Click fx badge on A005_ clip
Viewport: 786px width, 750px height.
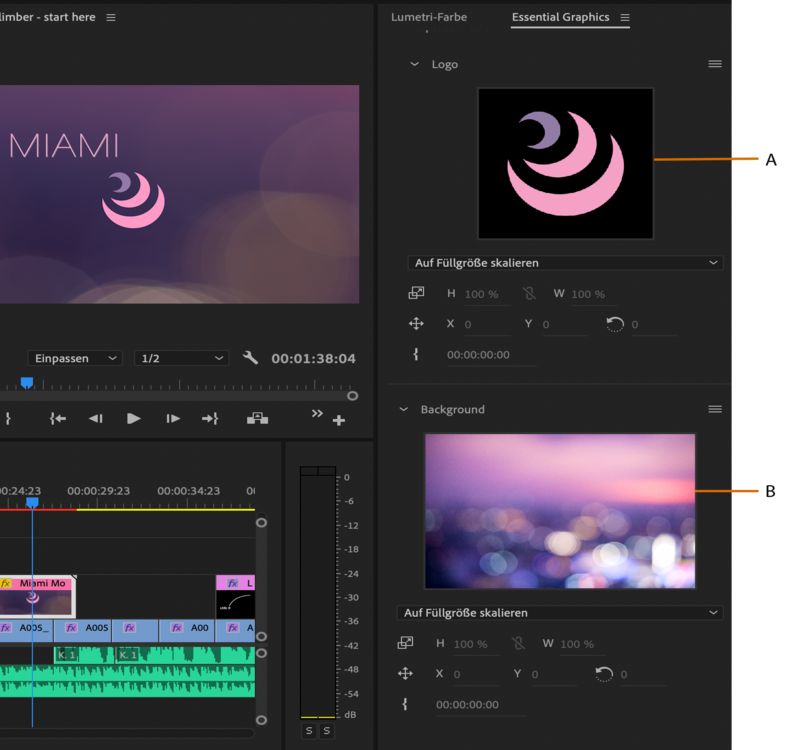coord(6,628)
